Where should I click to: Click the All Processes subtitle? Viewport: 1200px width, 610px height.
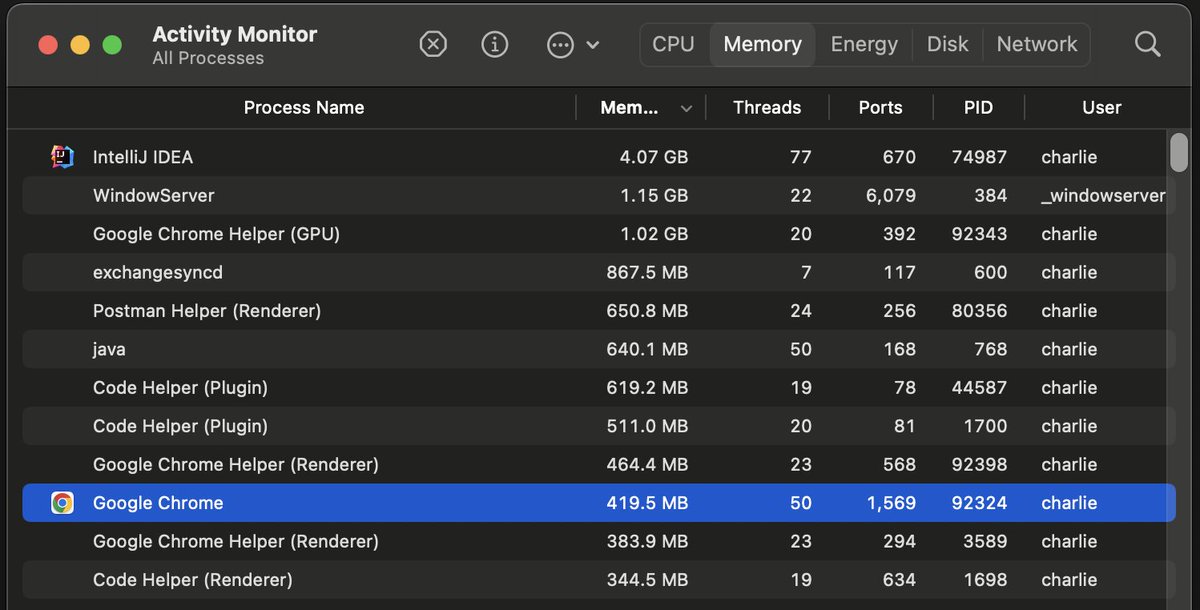208,58
